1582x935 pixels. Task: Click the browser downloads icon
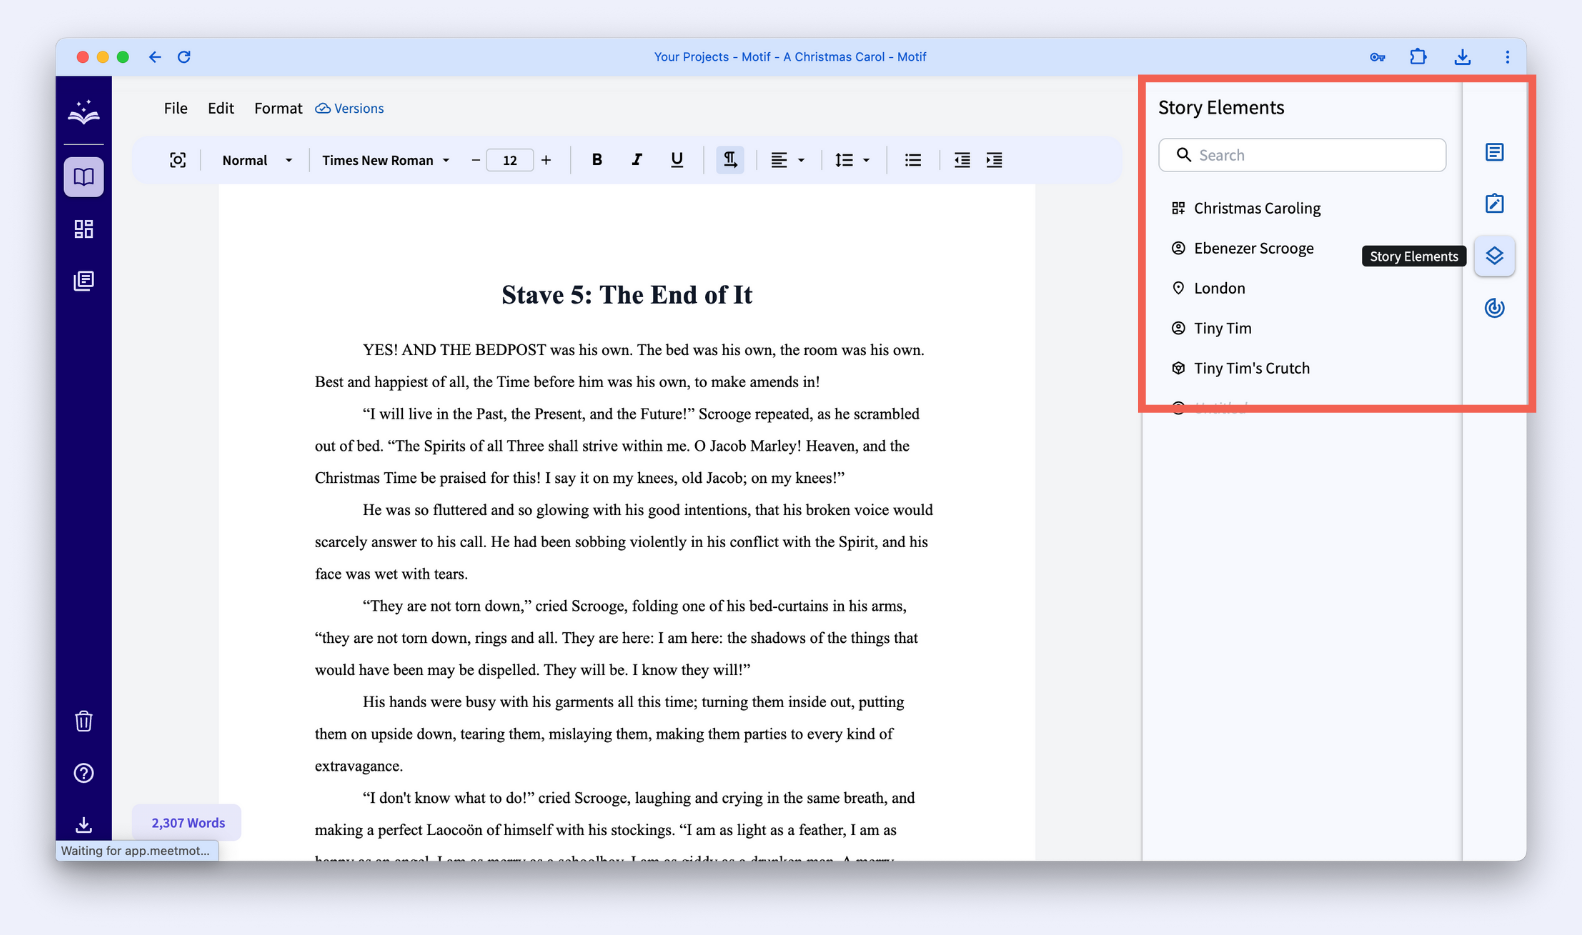[1463, 57]
